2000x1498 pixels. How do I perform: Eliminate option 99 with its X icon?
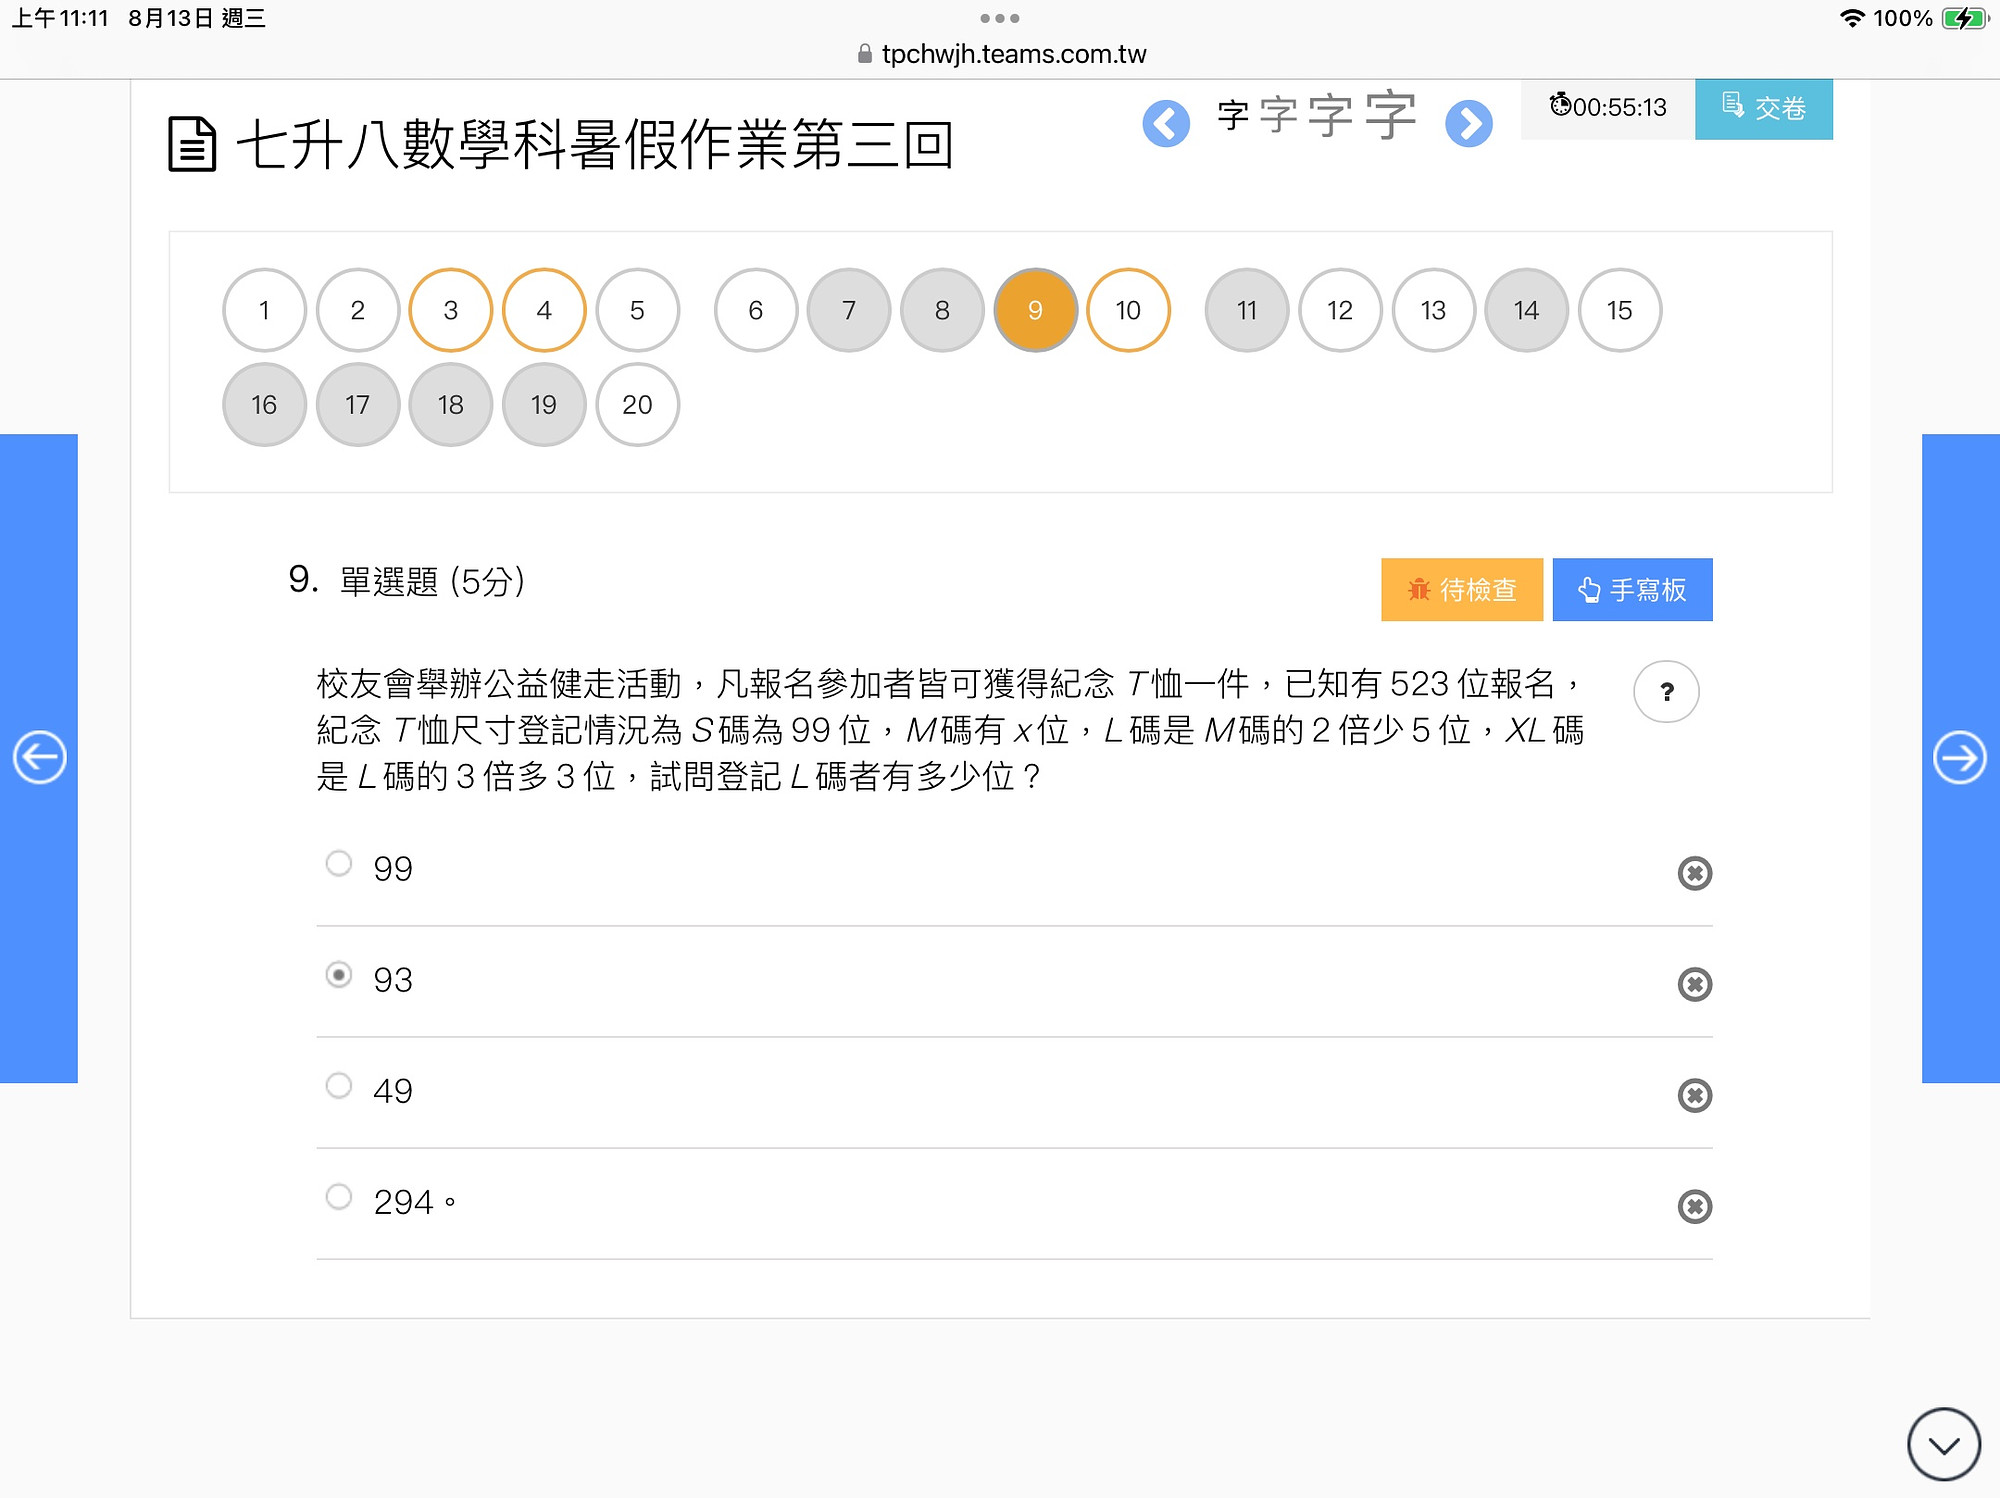click(x=1694, y=873)
